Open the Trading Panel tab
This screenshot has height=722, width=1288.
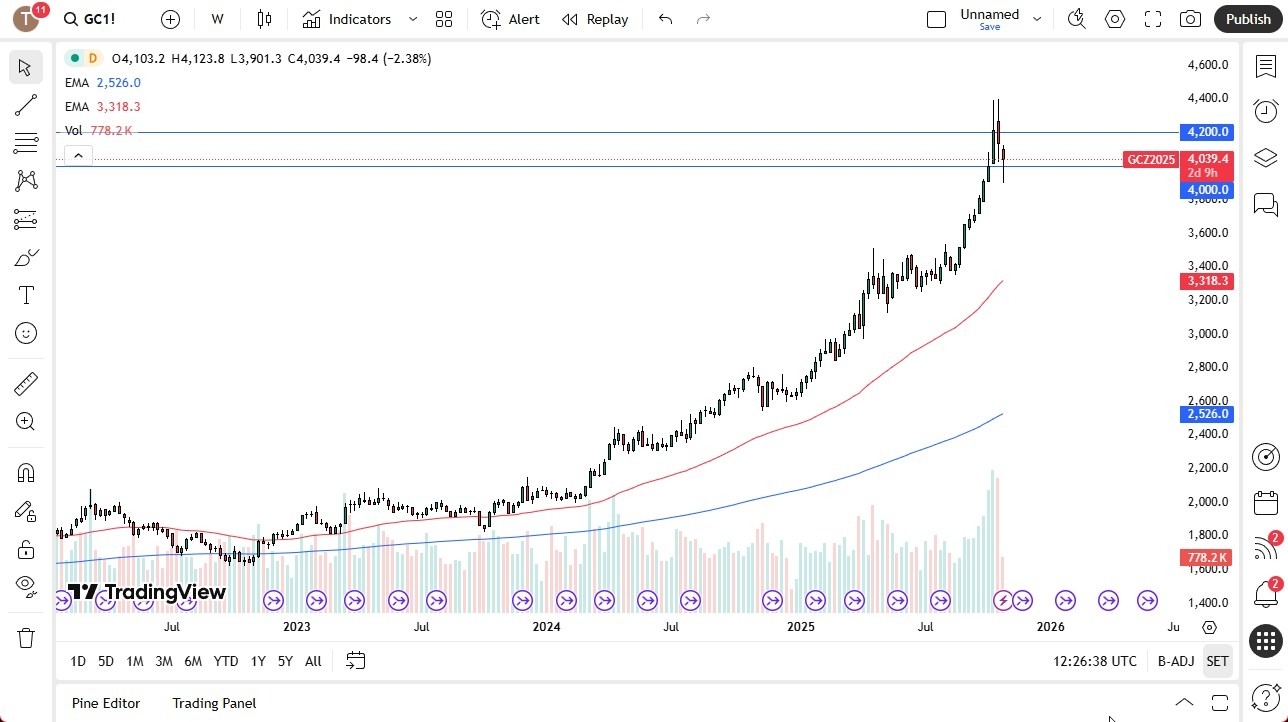point(213,703)
